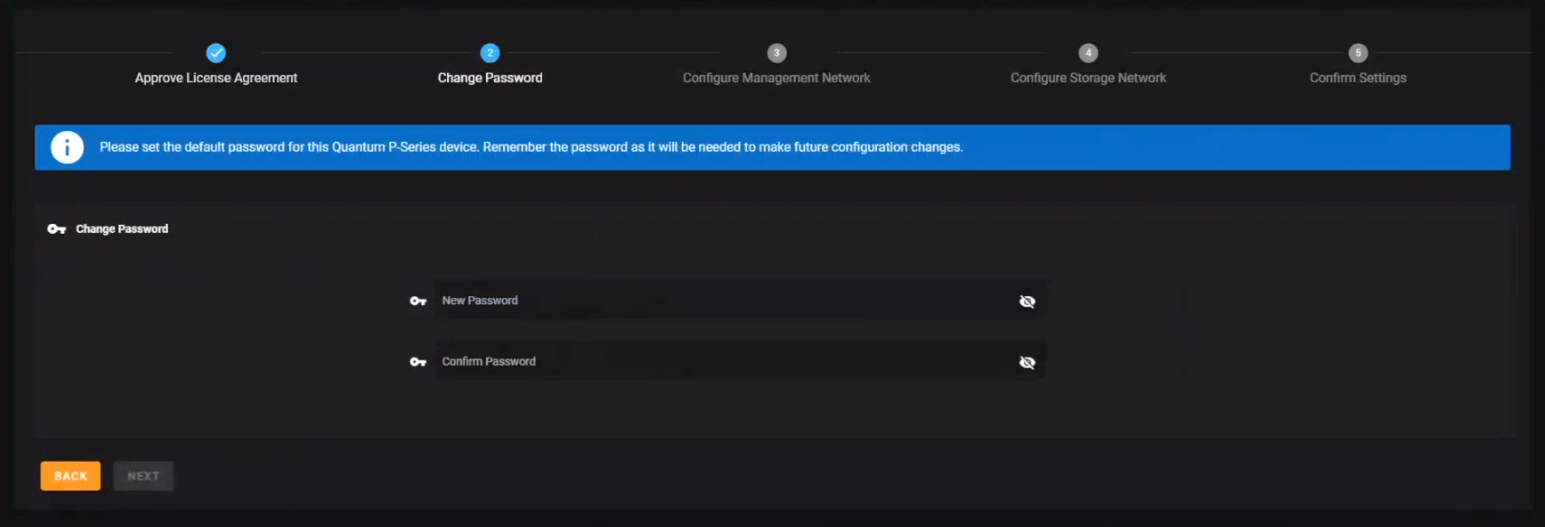The width and height of the screenshot is (1545, 527).
Task: Click the orange BACK button
Action: click(x=71, y=476)
